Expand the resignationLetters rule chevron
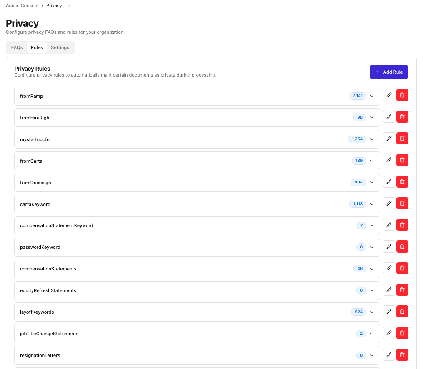Screen dimensions: 425x369 click(x=372, y=355)
